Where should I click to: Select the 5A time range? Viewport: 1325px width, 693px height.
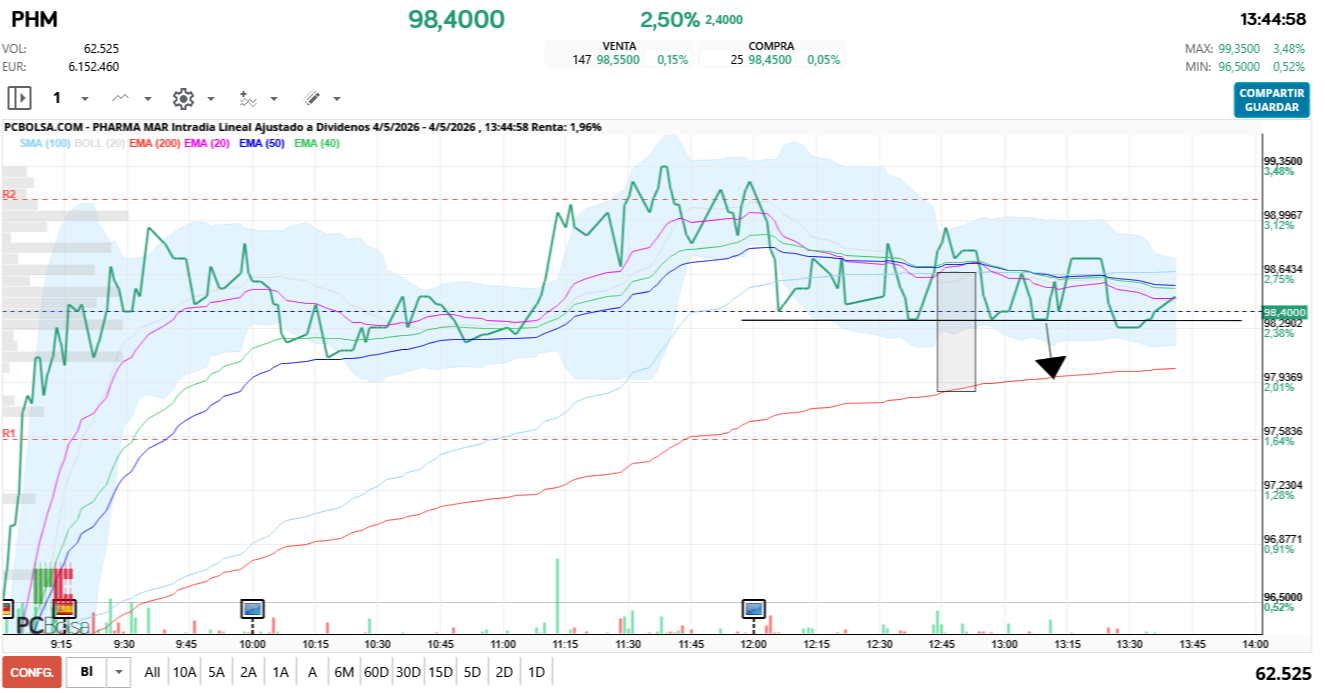tap(216, 672)
